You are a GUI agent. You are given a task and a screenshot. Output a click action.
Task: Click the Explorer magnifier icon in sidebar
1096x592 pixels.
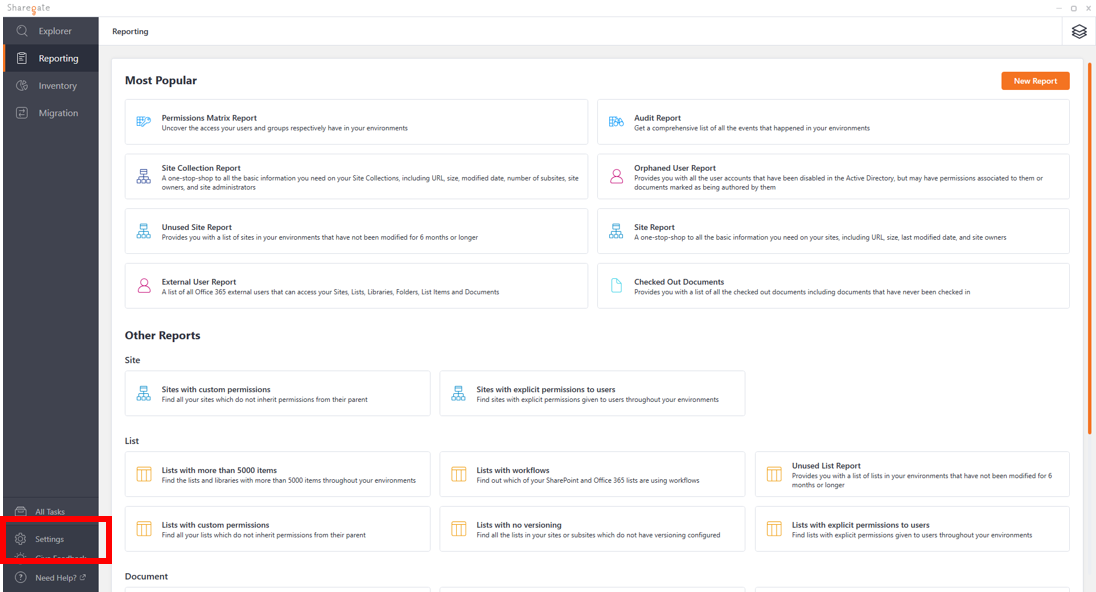coord(22,31)
